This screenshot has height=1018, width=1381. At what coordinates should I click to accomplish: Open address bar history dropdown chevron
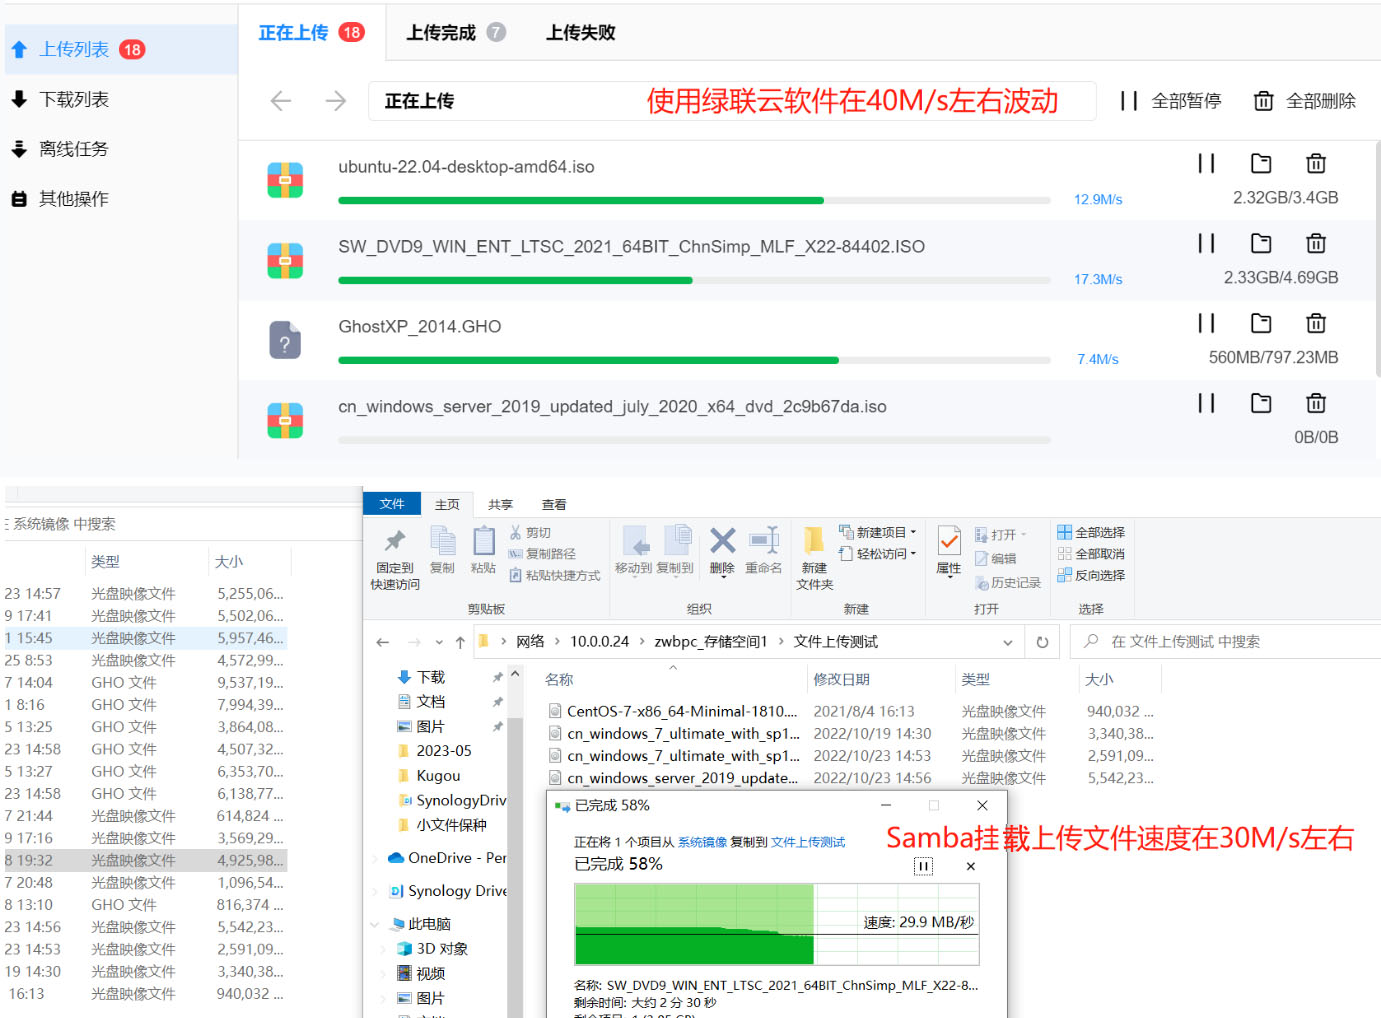click(1008, 642)
